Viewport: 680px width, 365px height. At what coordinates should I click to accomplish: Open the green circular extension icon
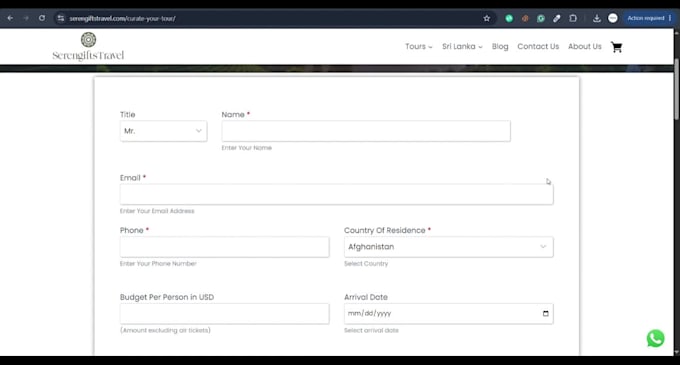pos(509,18)
